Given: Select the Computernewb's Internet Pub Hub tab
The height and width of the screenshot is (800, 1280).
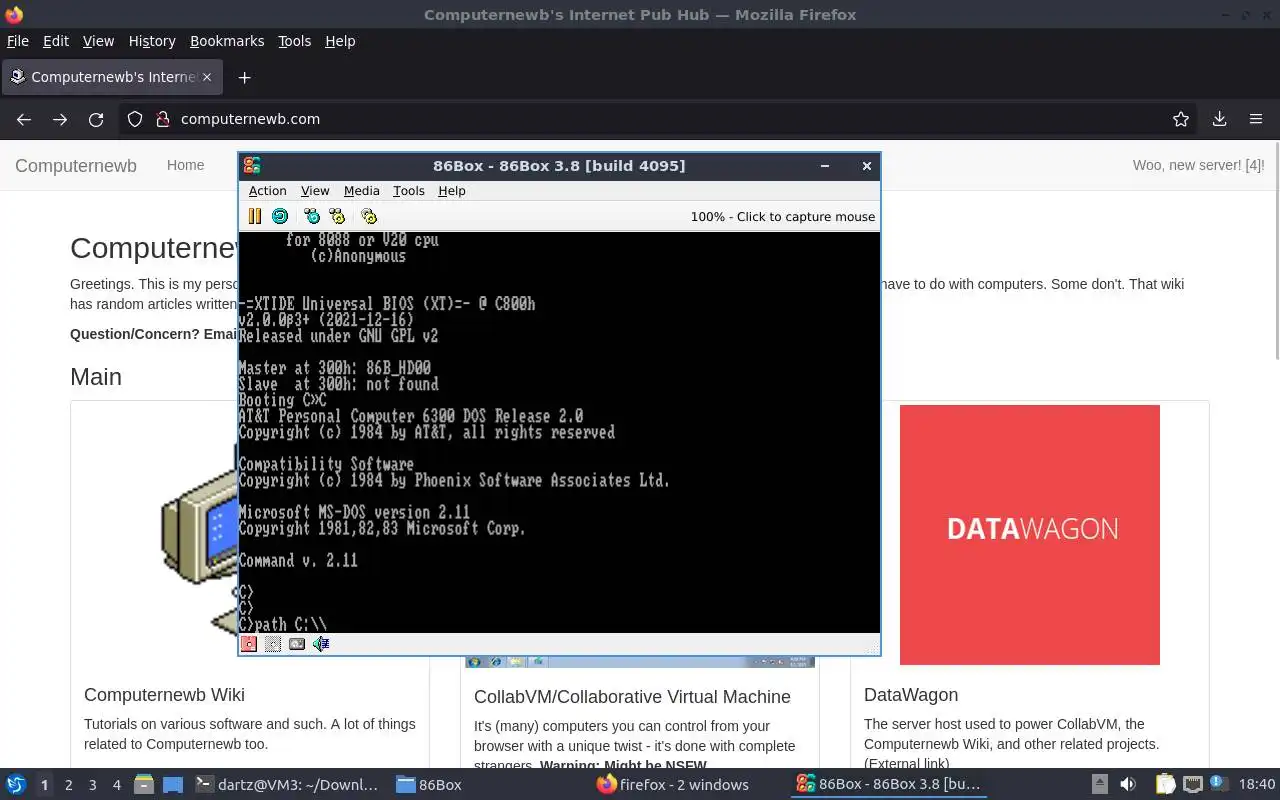Looking at the screenshot, I should (x=112, y=77).
